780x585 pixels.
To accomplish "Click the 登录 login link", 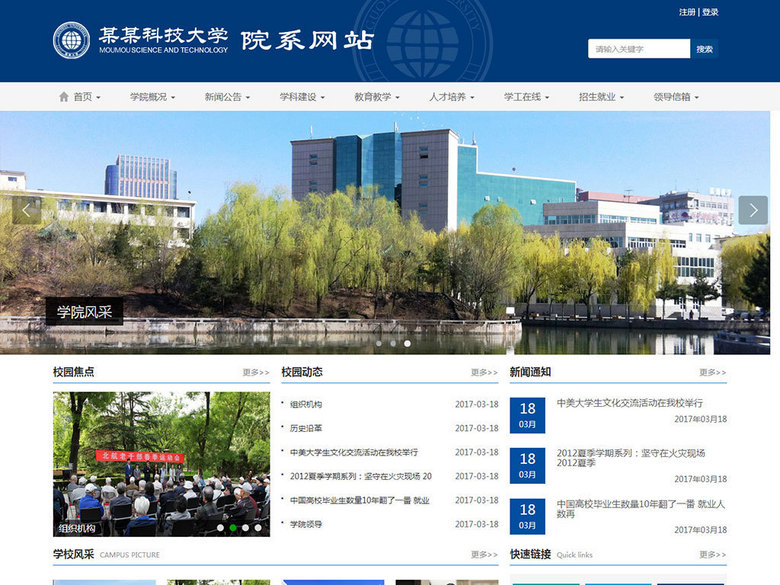I will [x=710, y=12].
